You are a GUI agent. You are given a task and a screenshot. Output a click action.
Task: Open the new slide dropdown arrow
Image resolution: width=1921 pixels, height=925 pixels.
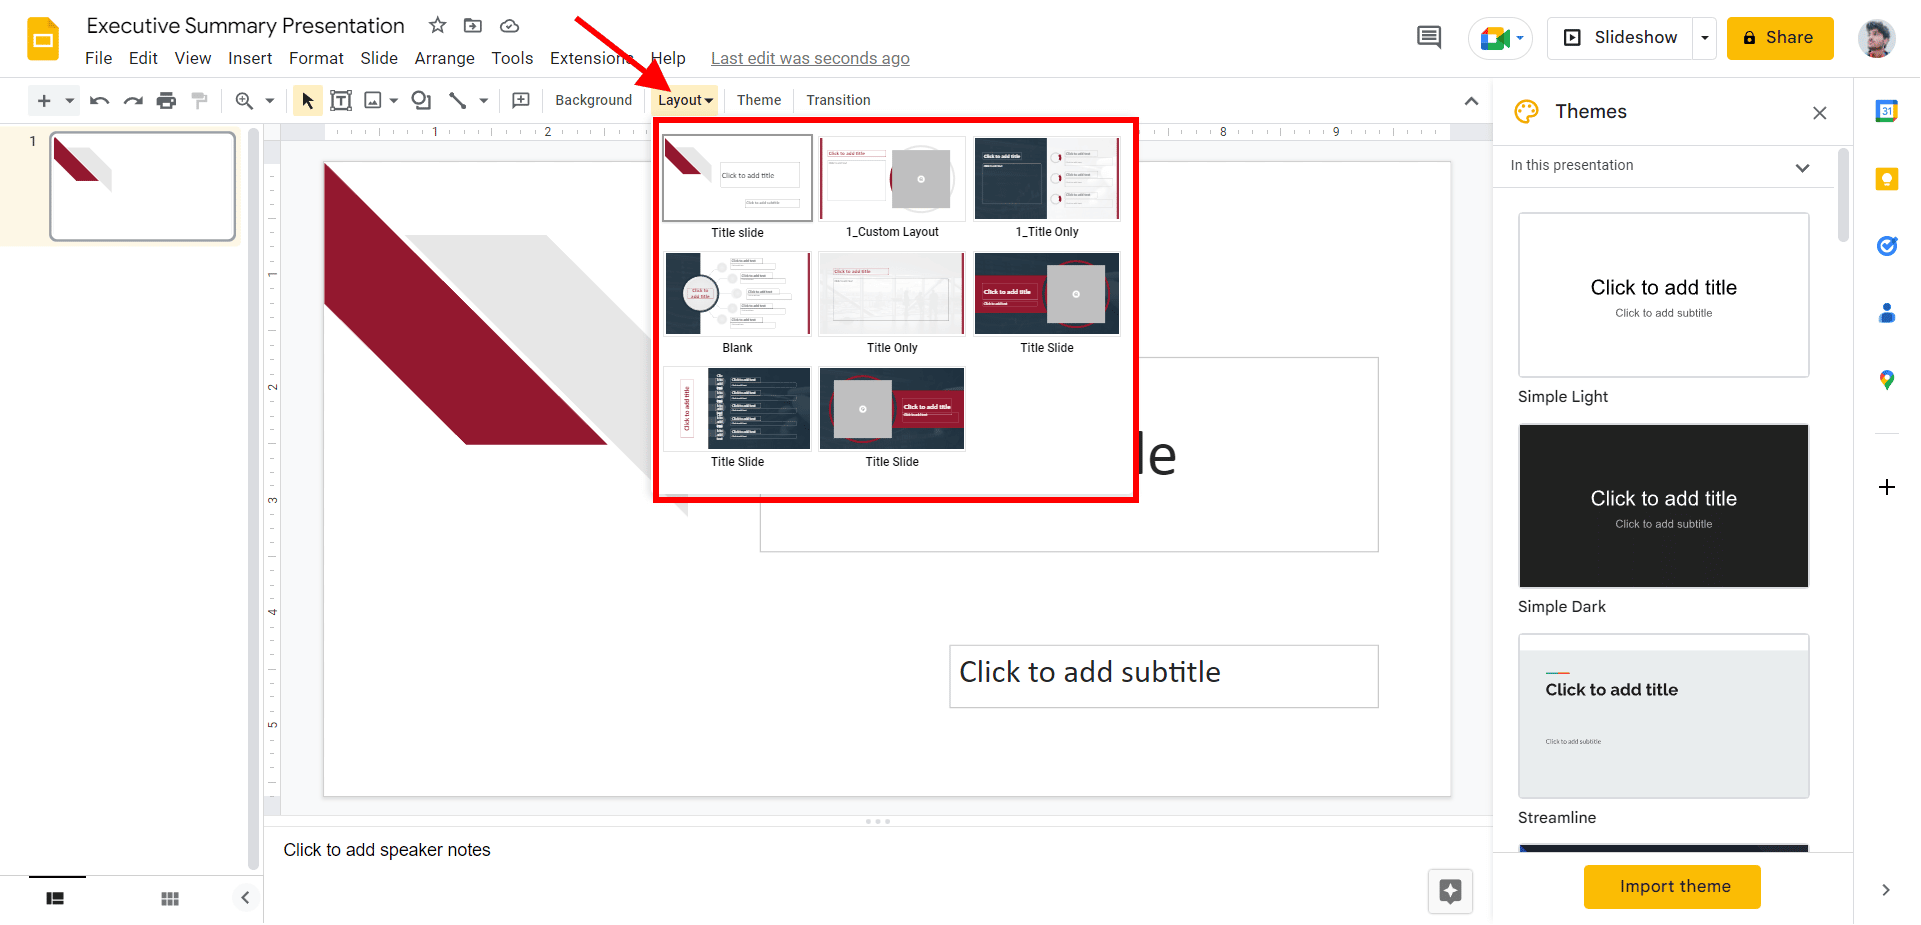pyautogui.click(x=68, y=100)
